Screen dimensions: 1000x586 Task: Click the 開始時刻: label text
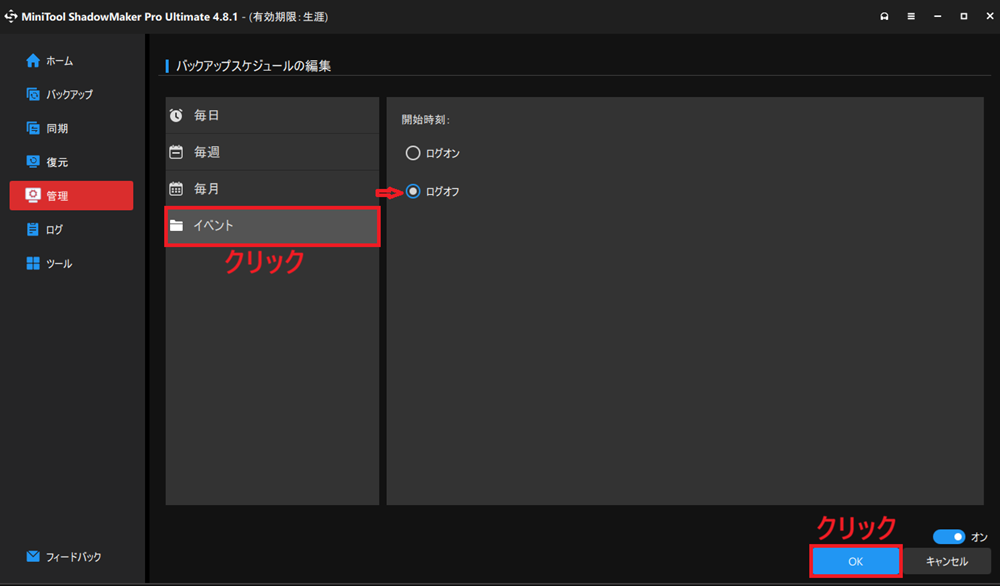(425, 120)
